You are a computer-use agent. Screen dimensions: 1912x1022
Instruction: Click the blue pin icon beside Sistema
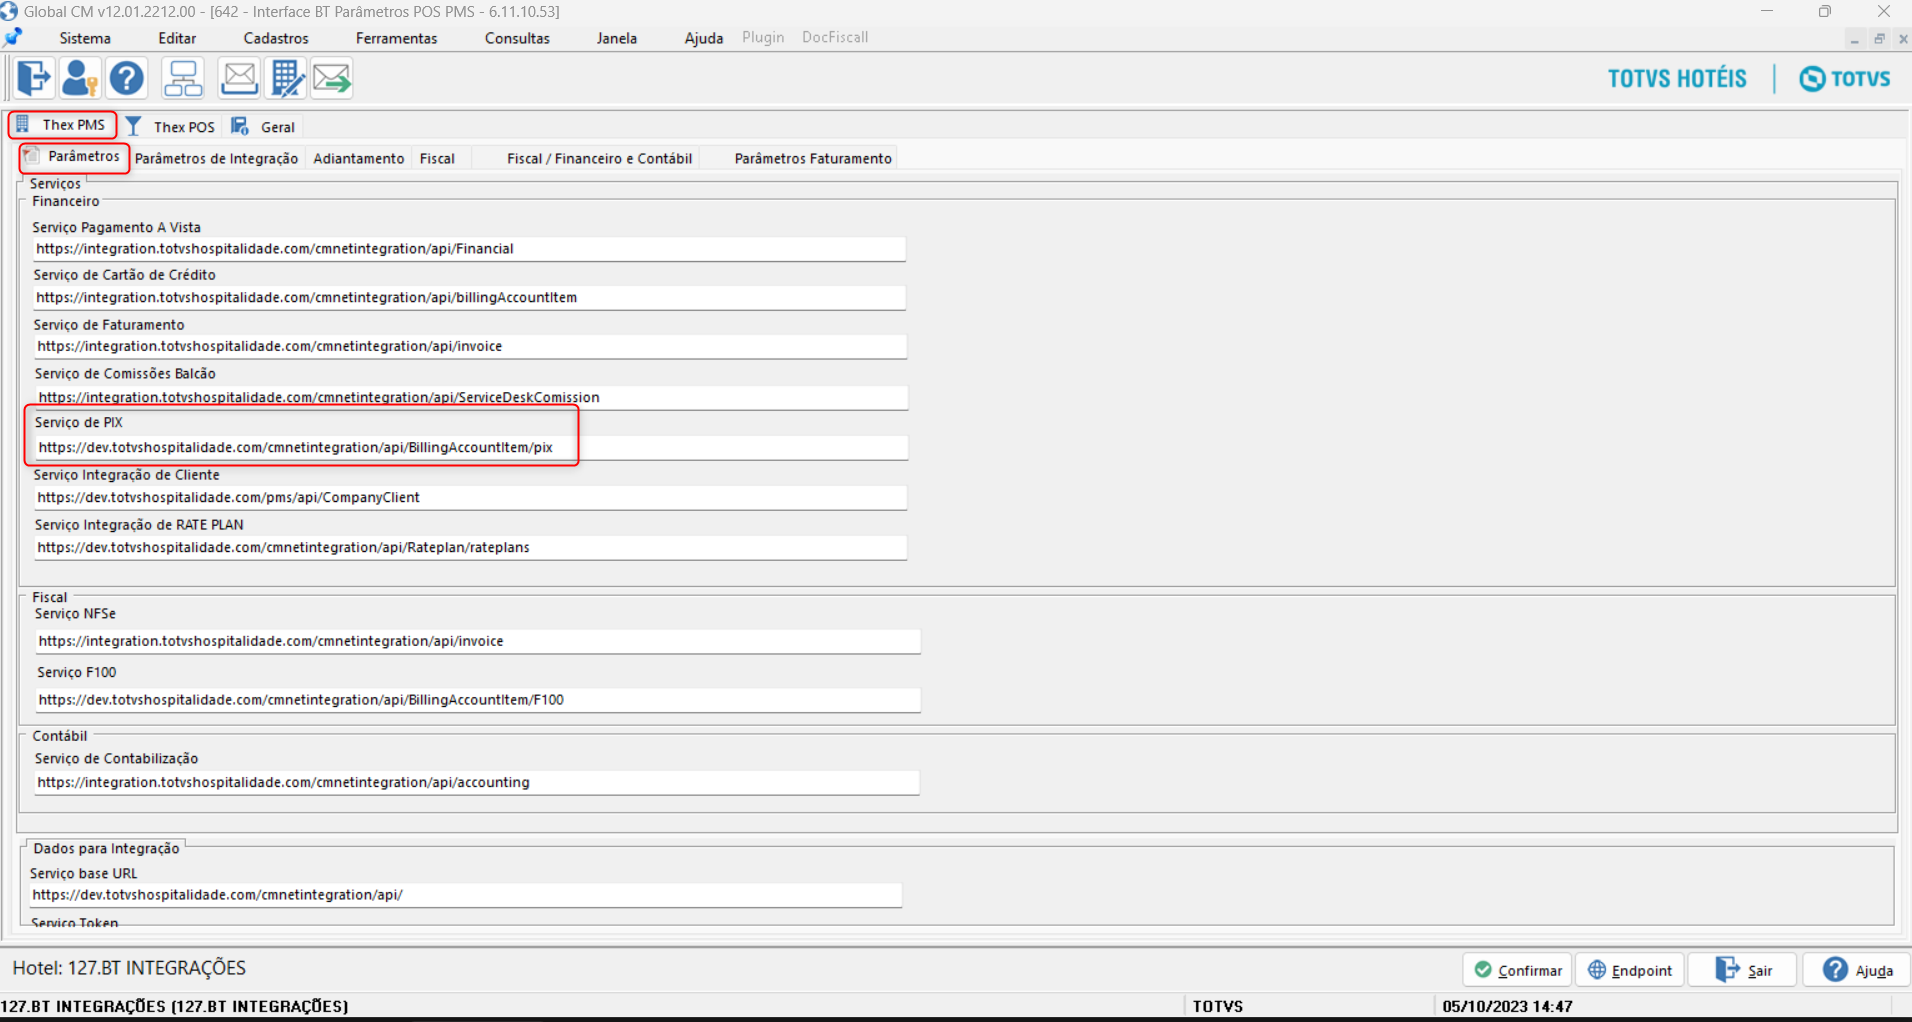14,38
